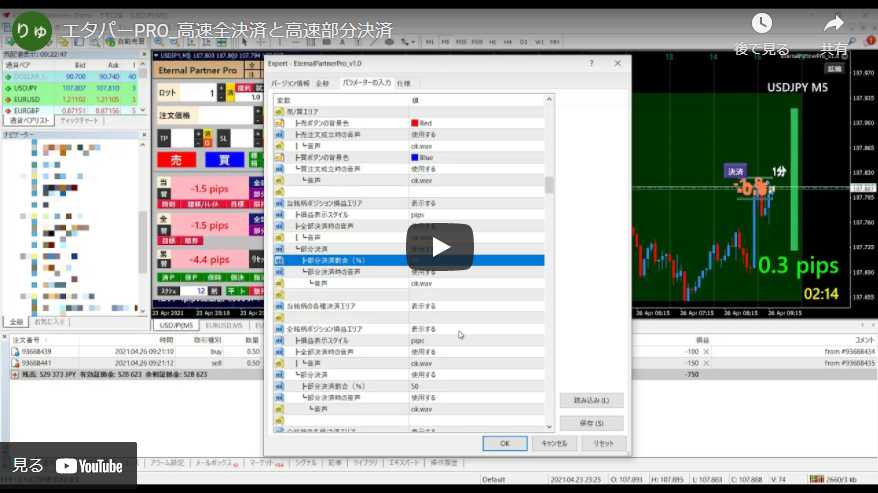Click the 保存 (S) save button
The height and width of the screenshot is (493, 878).
click(x=591, y=423)
